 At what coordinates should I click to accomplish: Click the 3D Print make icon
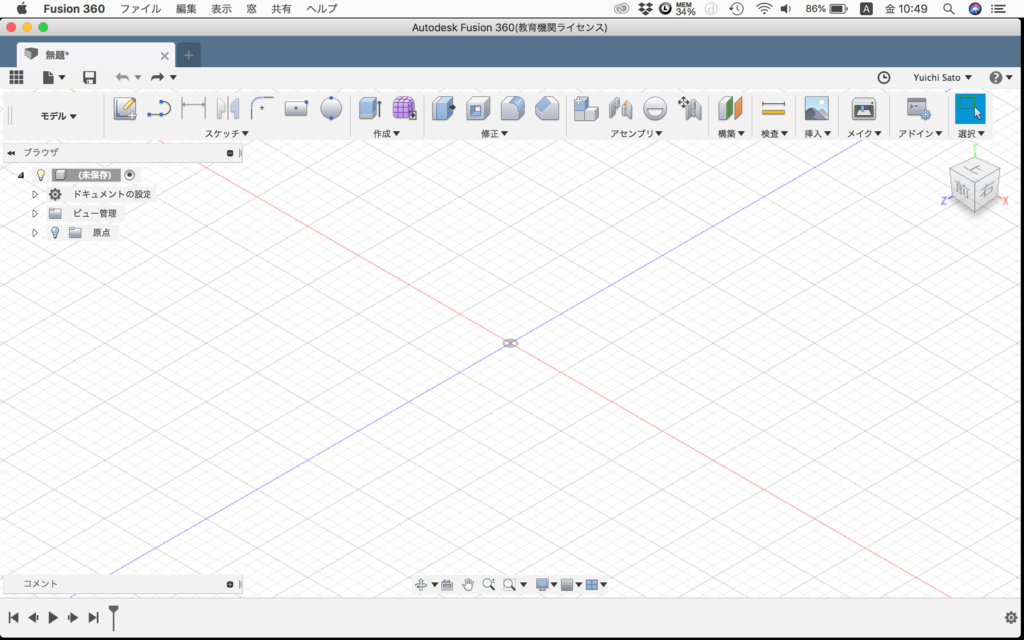(863, 108)
